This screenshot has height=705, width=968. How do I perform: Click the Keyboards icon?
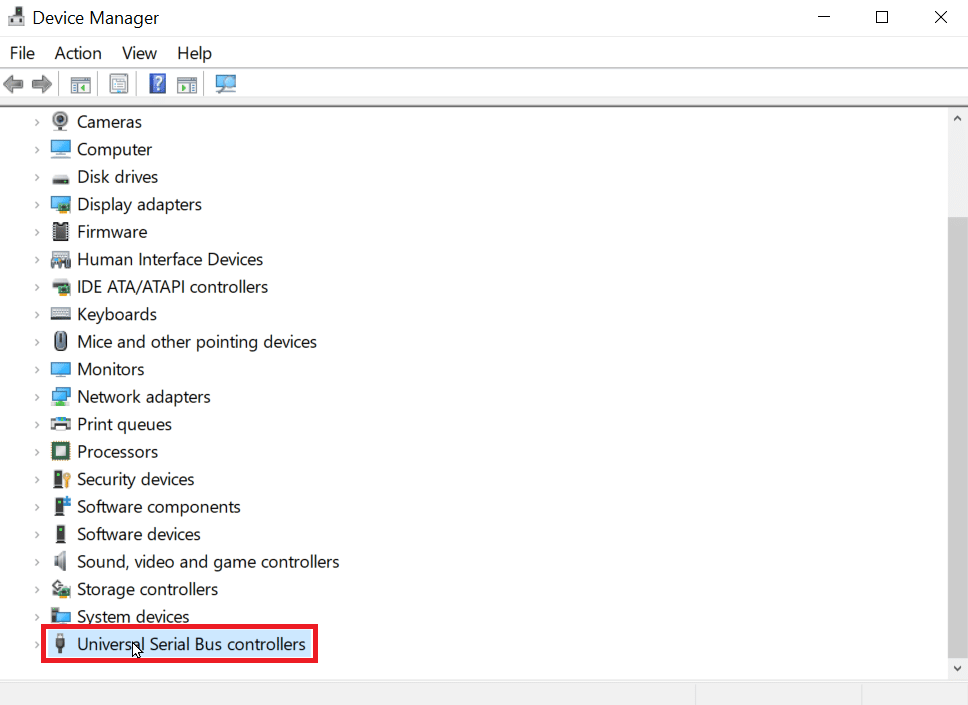tap(60, 314)
